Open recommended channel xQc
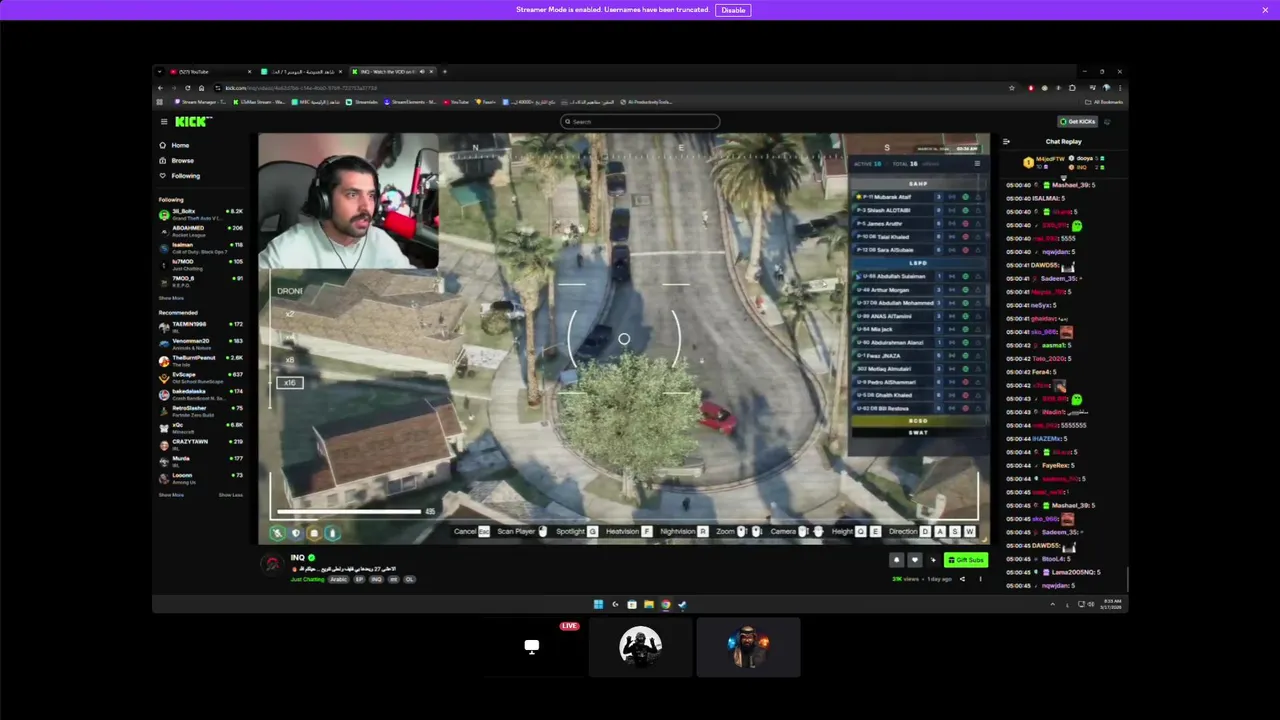 click(x=200, y=427)
